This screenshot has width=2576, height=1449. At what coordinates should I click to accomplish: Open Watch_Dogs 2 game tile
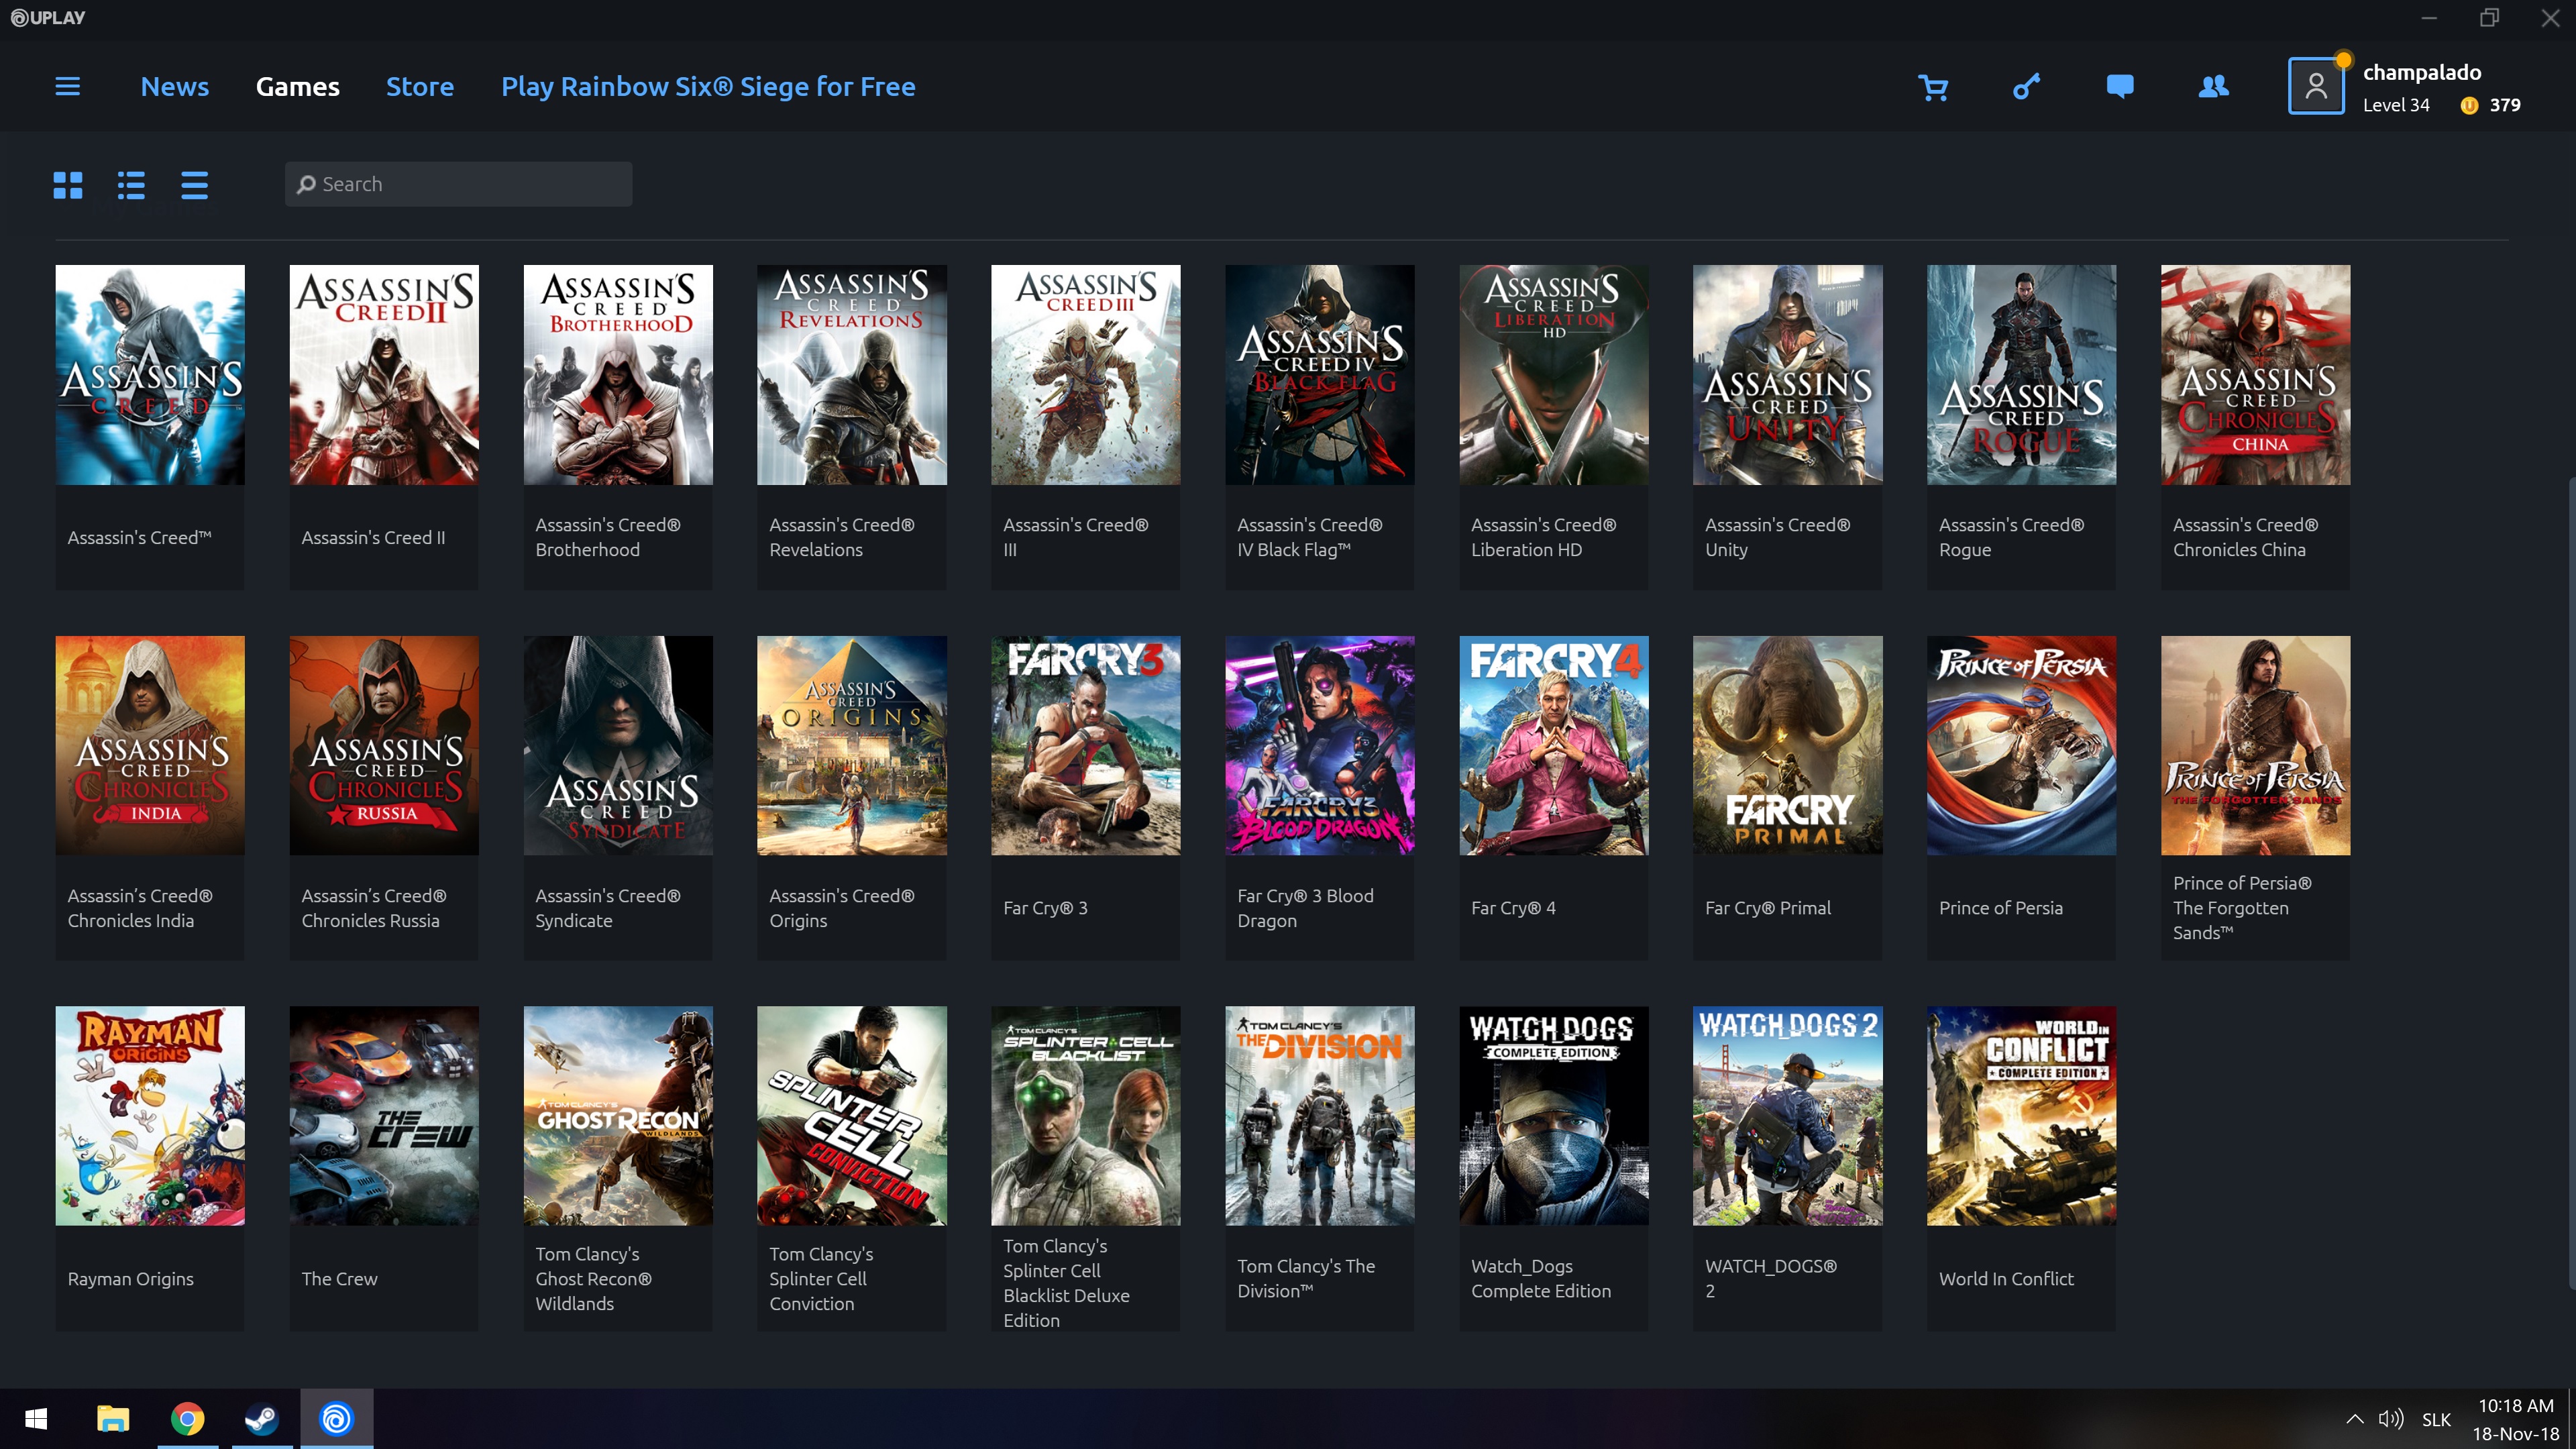click(x=1787, y=1115)
